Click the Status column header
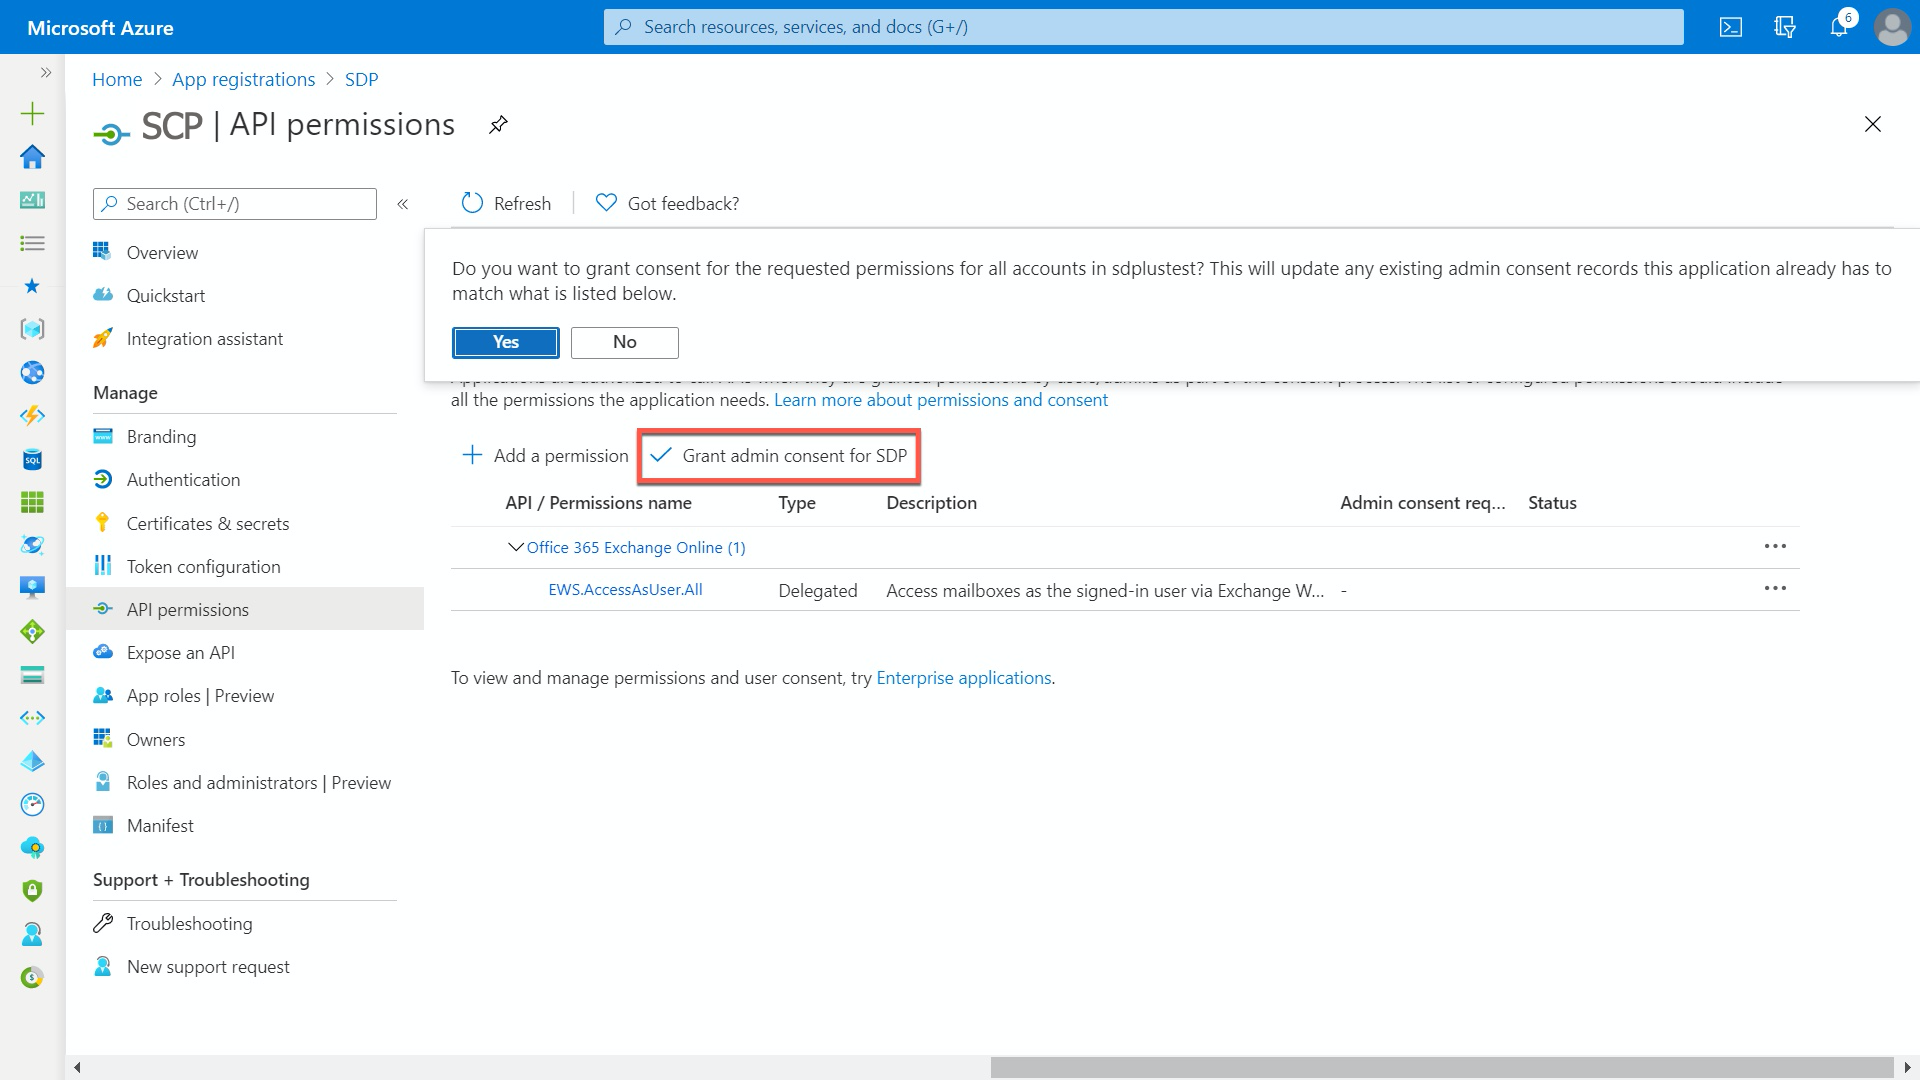 click(1552, 503)
